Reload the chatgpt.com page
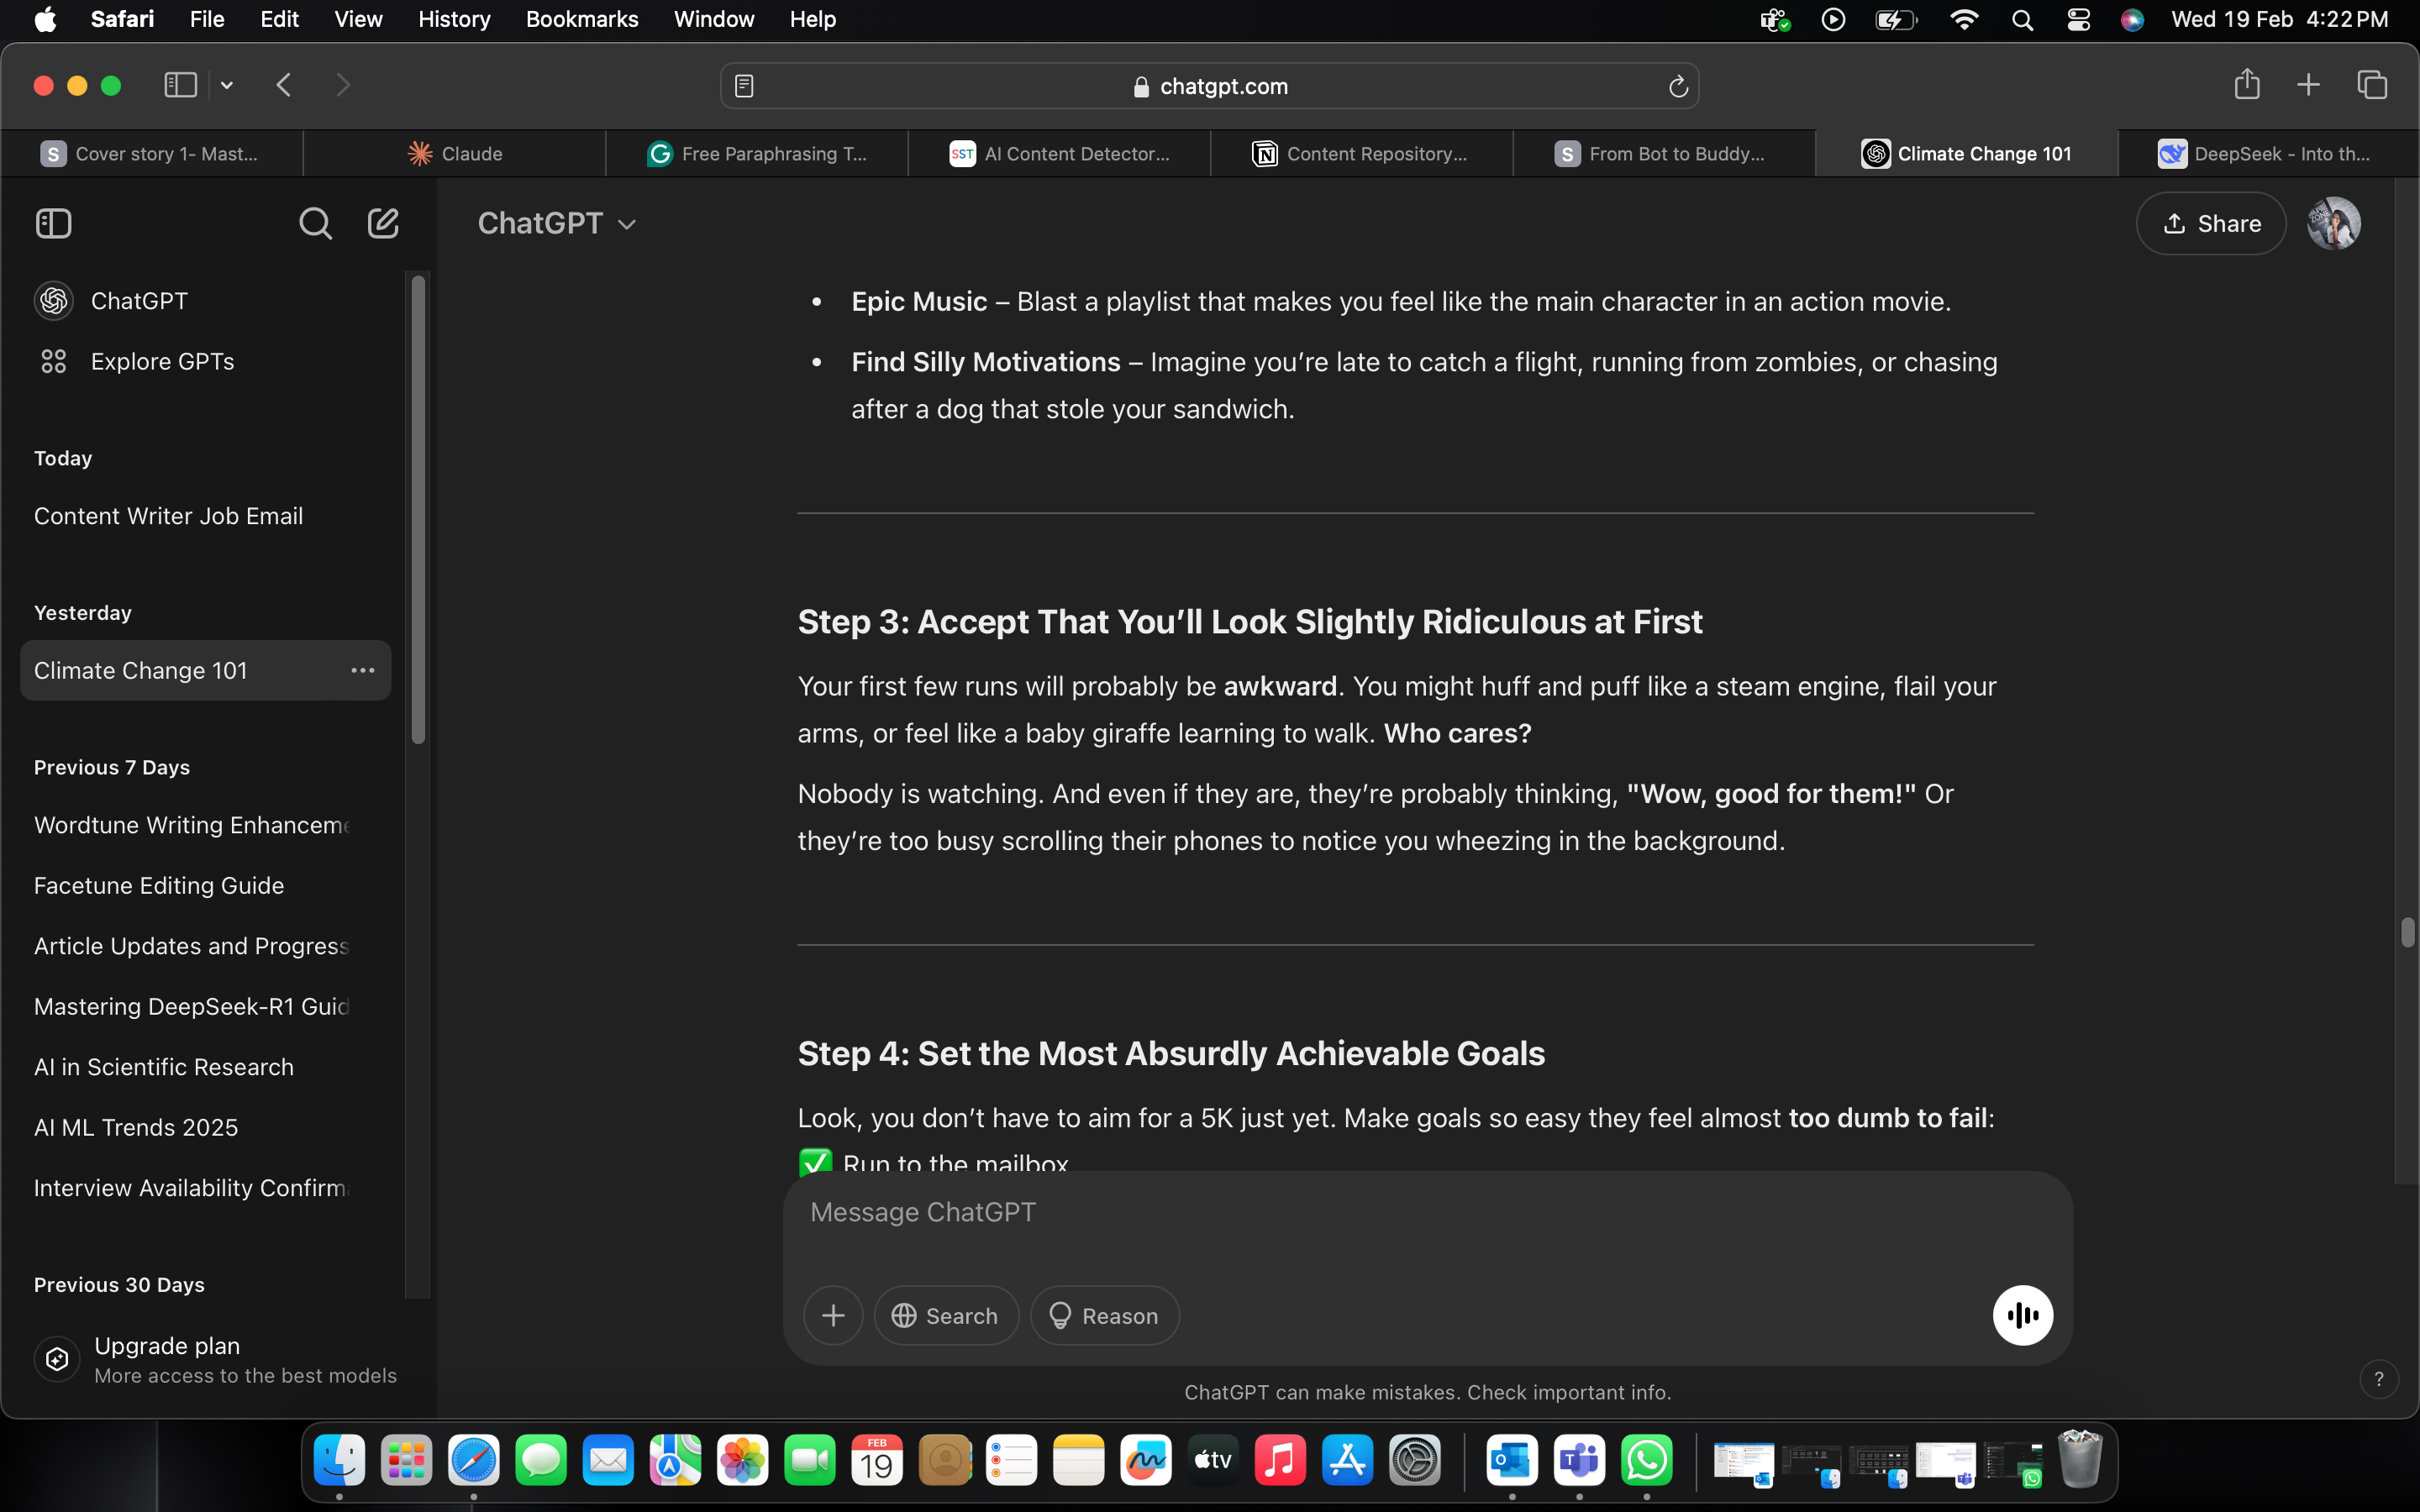This screenshot has width=2420, height=1512. [x=1678, y=87]
